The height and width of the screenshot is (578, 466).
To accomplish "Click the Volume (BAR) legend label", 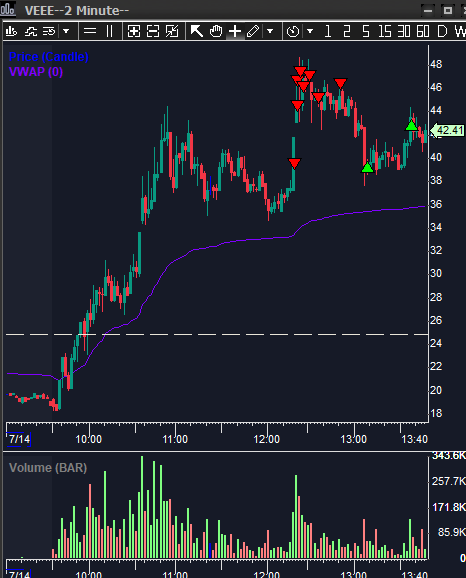I will pos(48,468).
